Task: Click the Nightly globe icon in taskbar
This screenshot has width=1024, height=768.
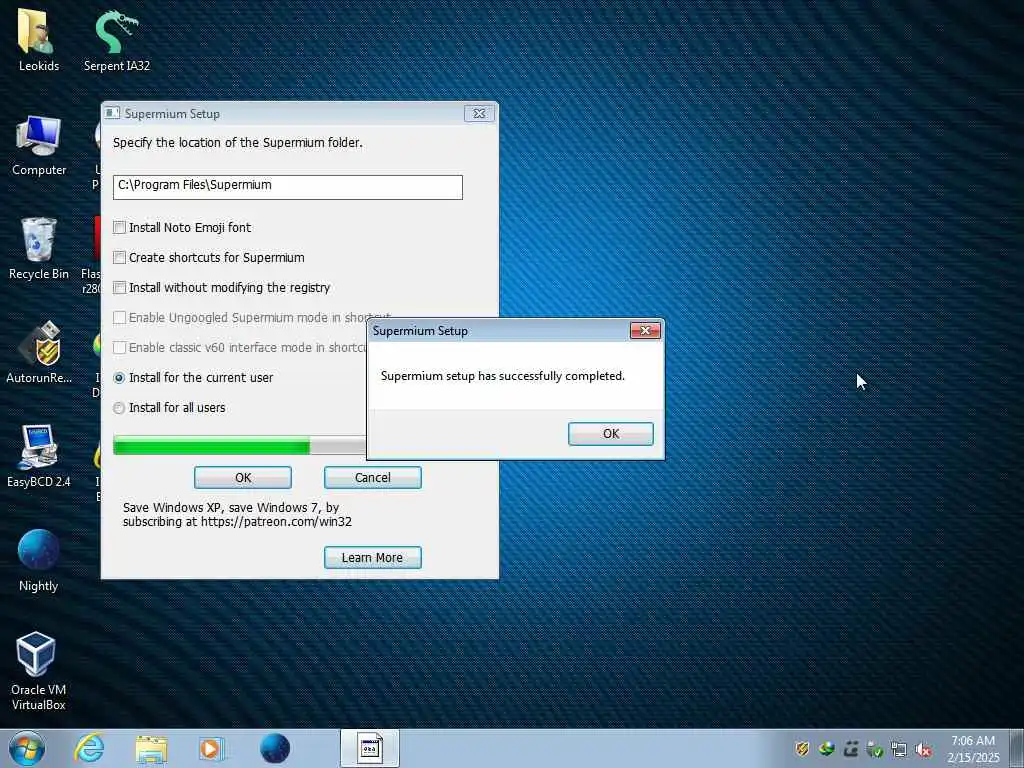Action: [274, 748]
